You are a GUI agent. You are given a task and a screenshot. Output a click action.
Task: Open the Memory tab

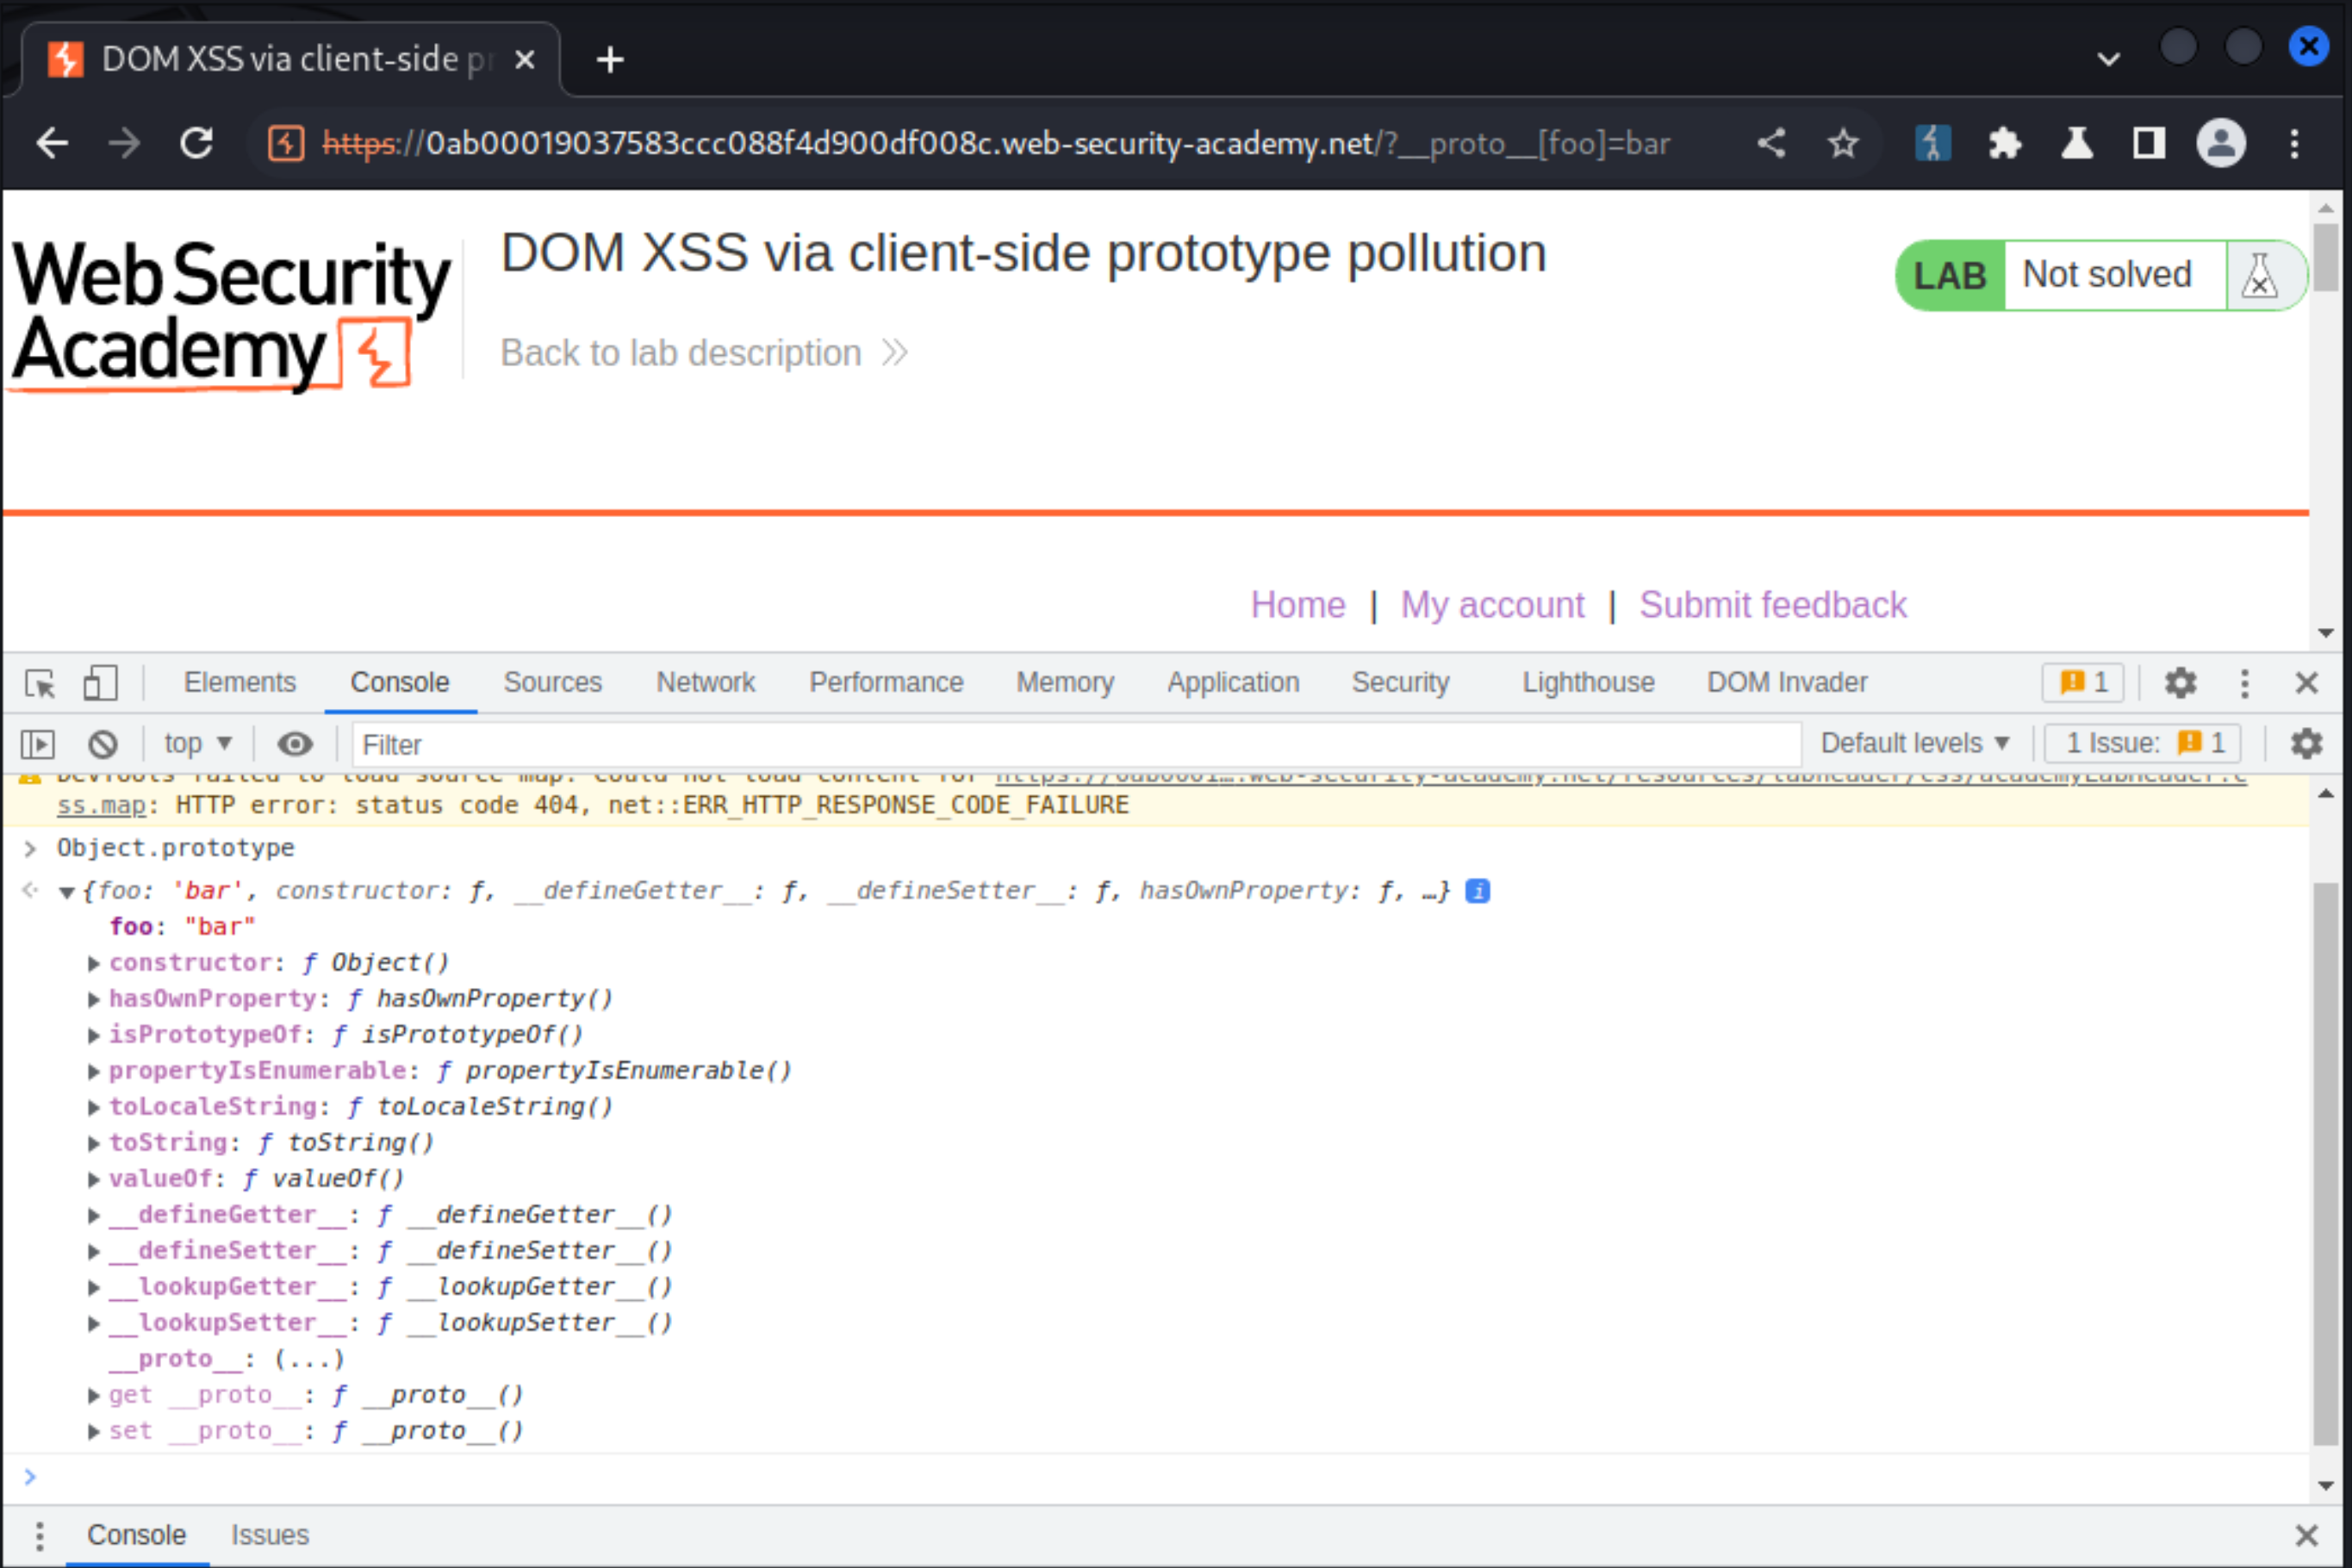tap(1065, 683)
